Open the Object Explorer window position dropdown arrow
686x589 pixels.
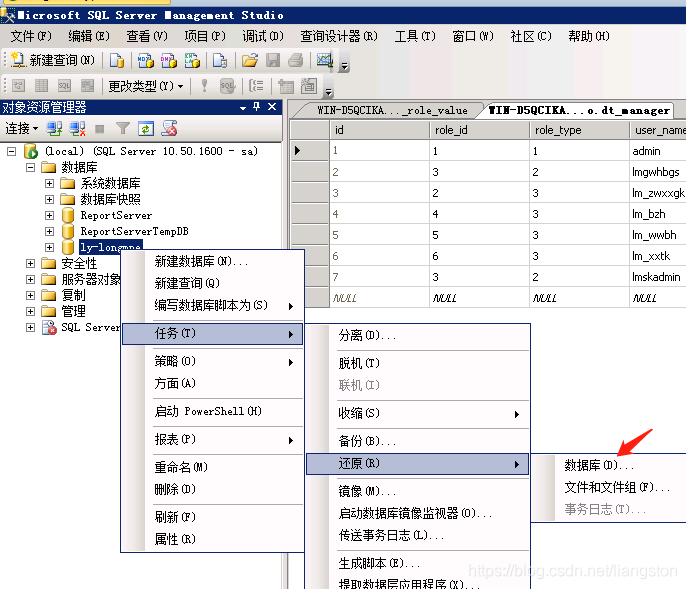click(x=243, y=107)
